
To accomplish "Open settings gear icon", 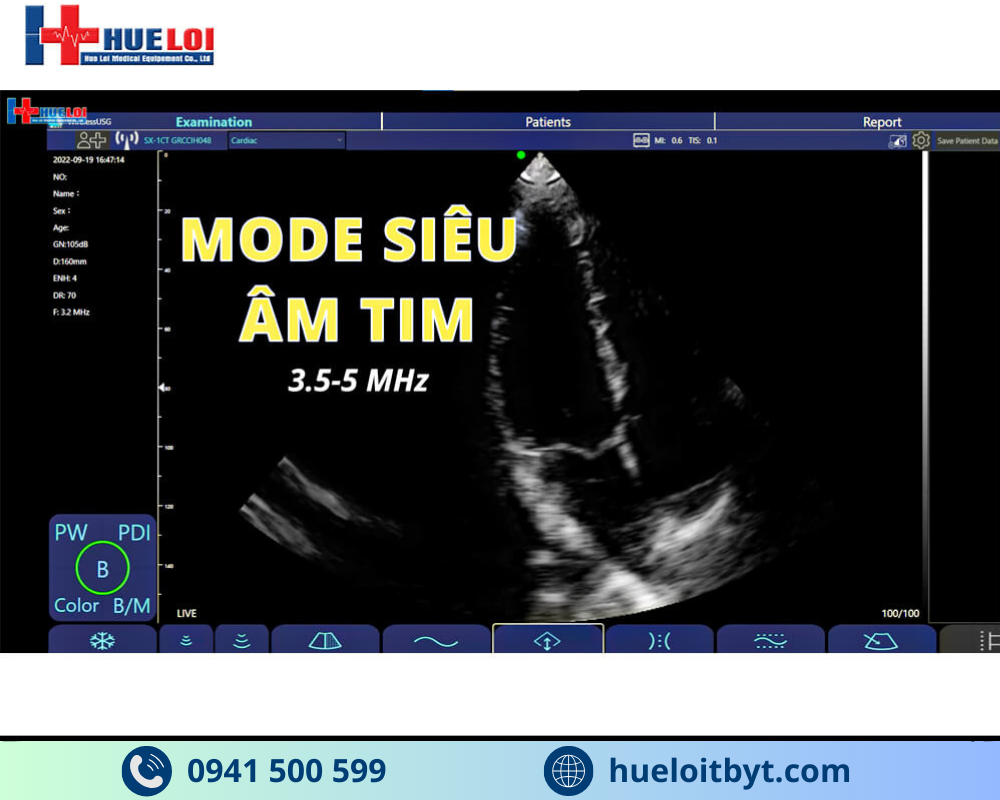I will click(921, 141).
